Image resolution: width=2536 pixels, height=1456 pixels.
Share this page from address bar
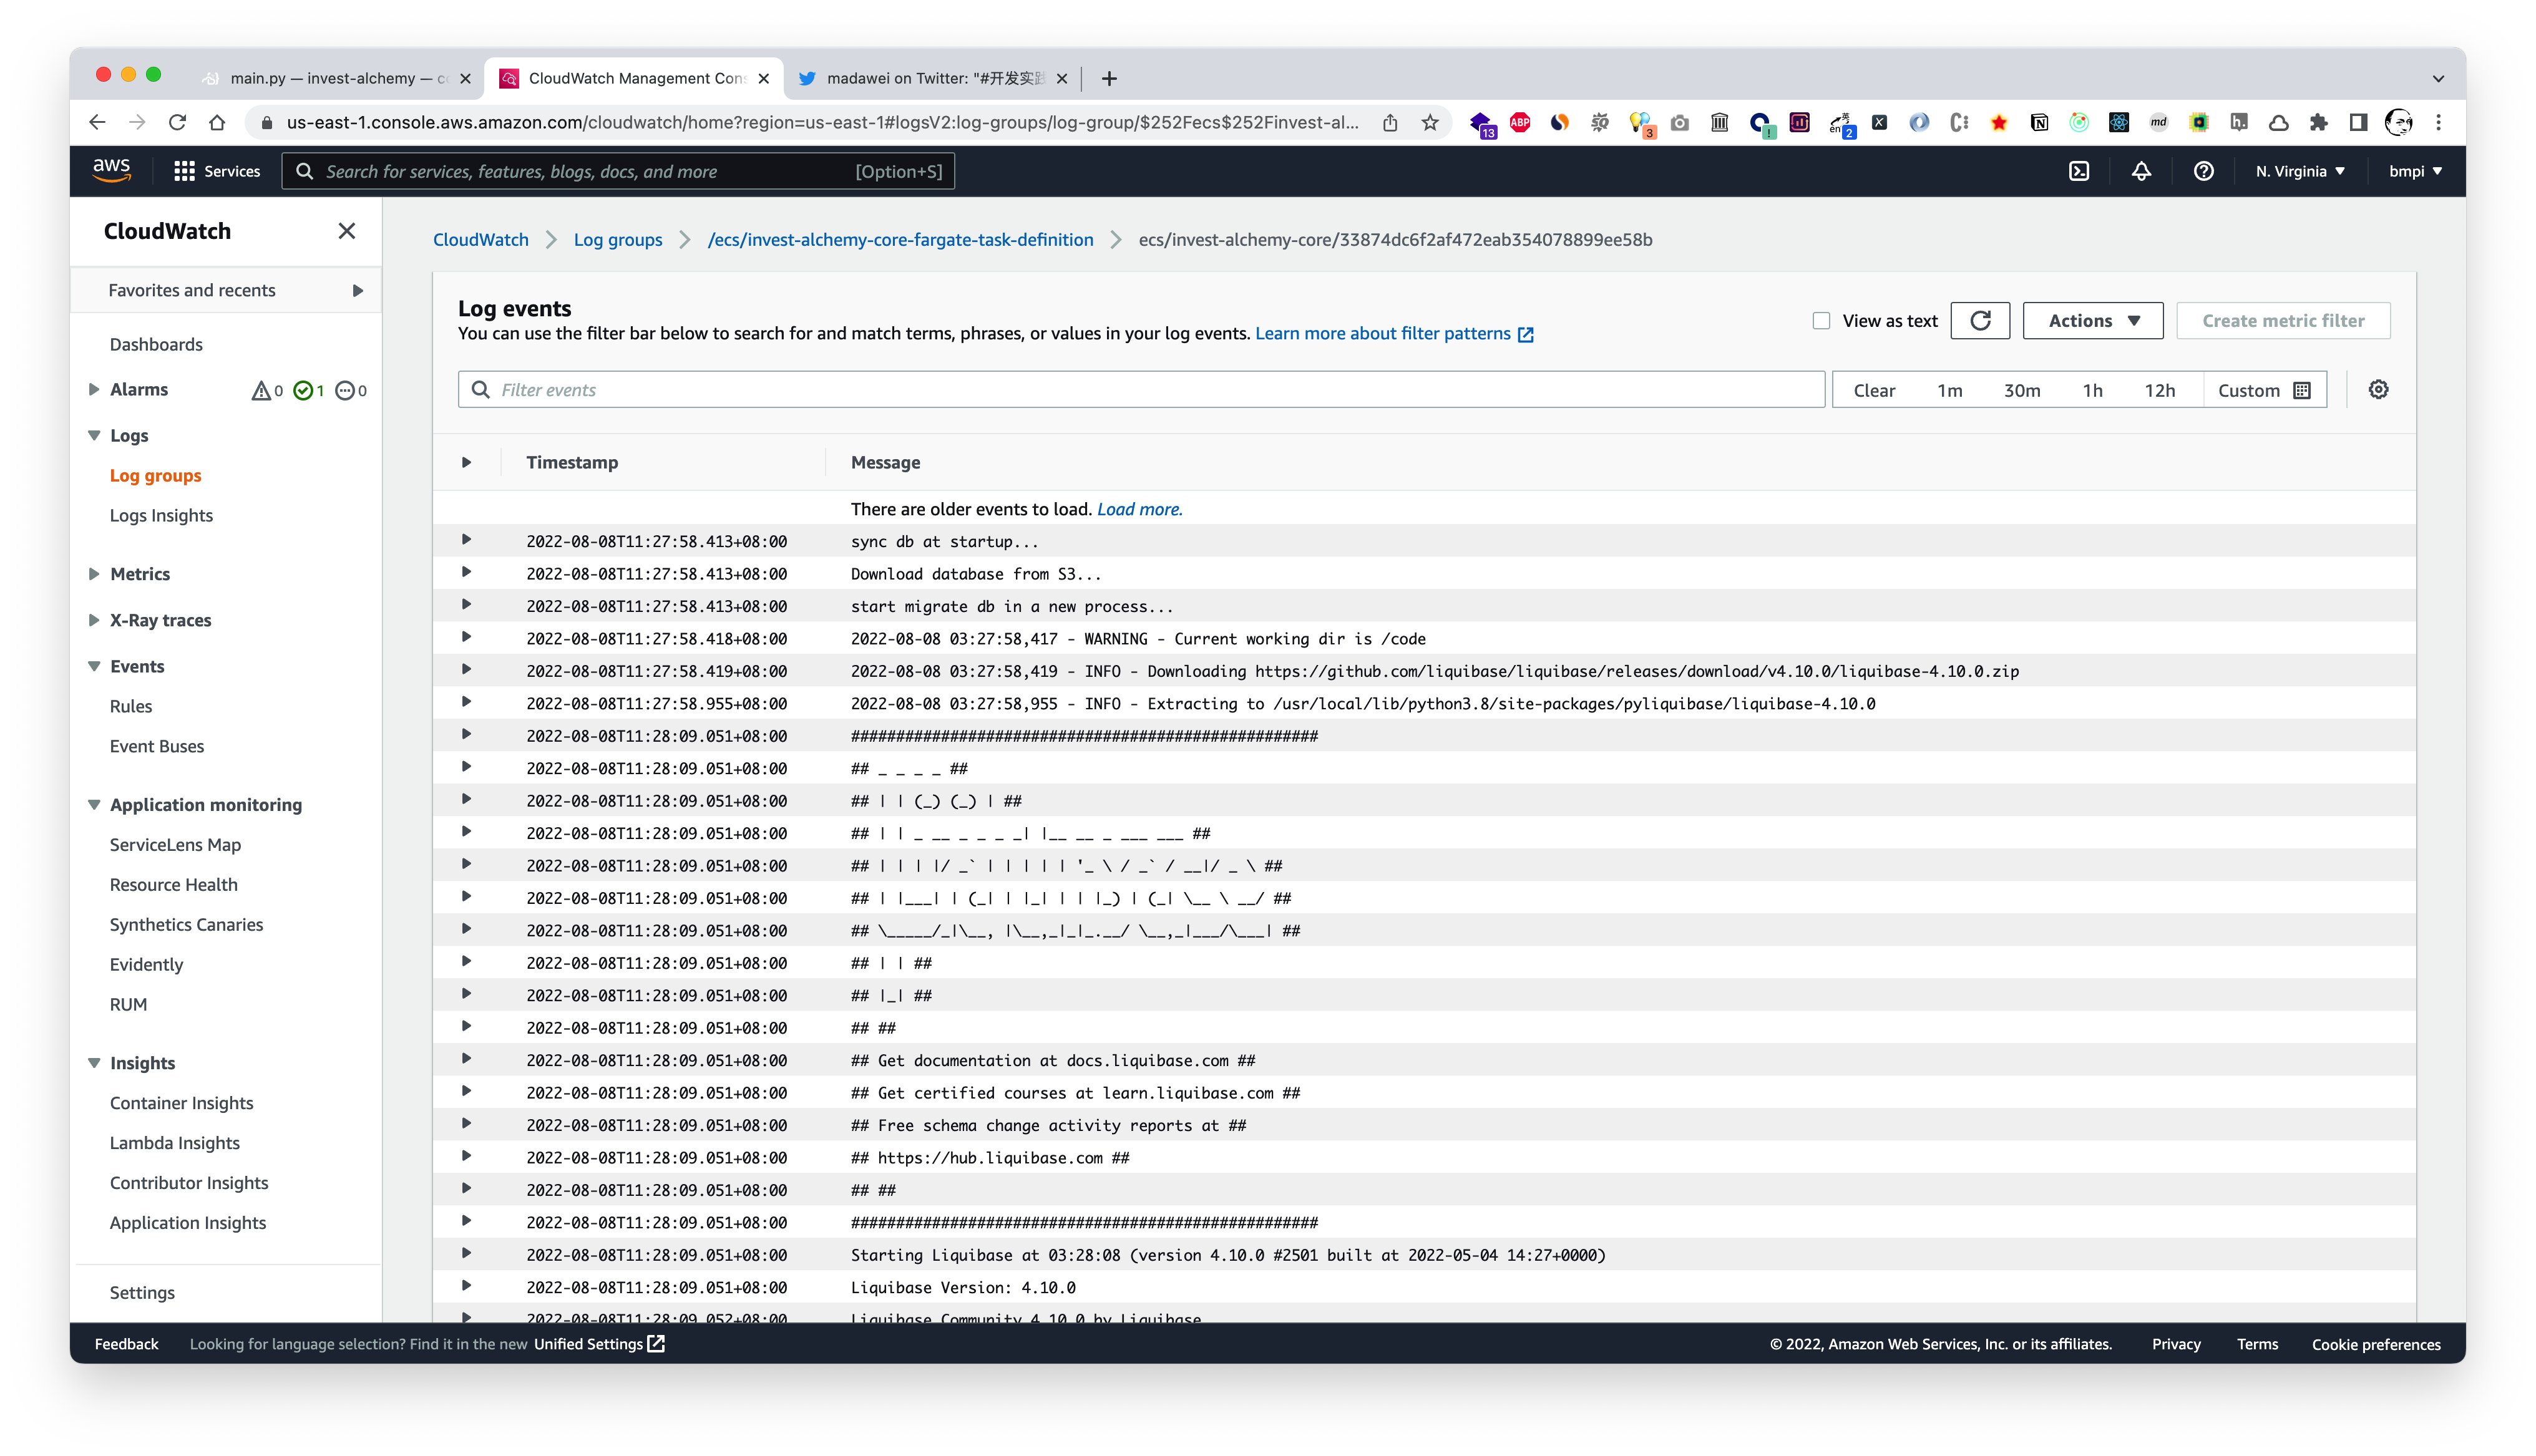pyautogui.click(x=1390, y=122)
